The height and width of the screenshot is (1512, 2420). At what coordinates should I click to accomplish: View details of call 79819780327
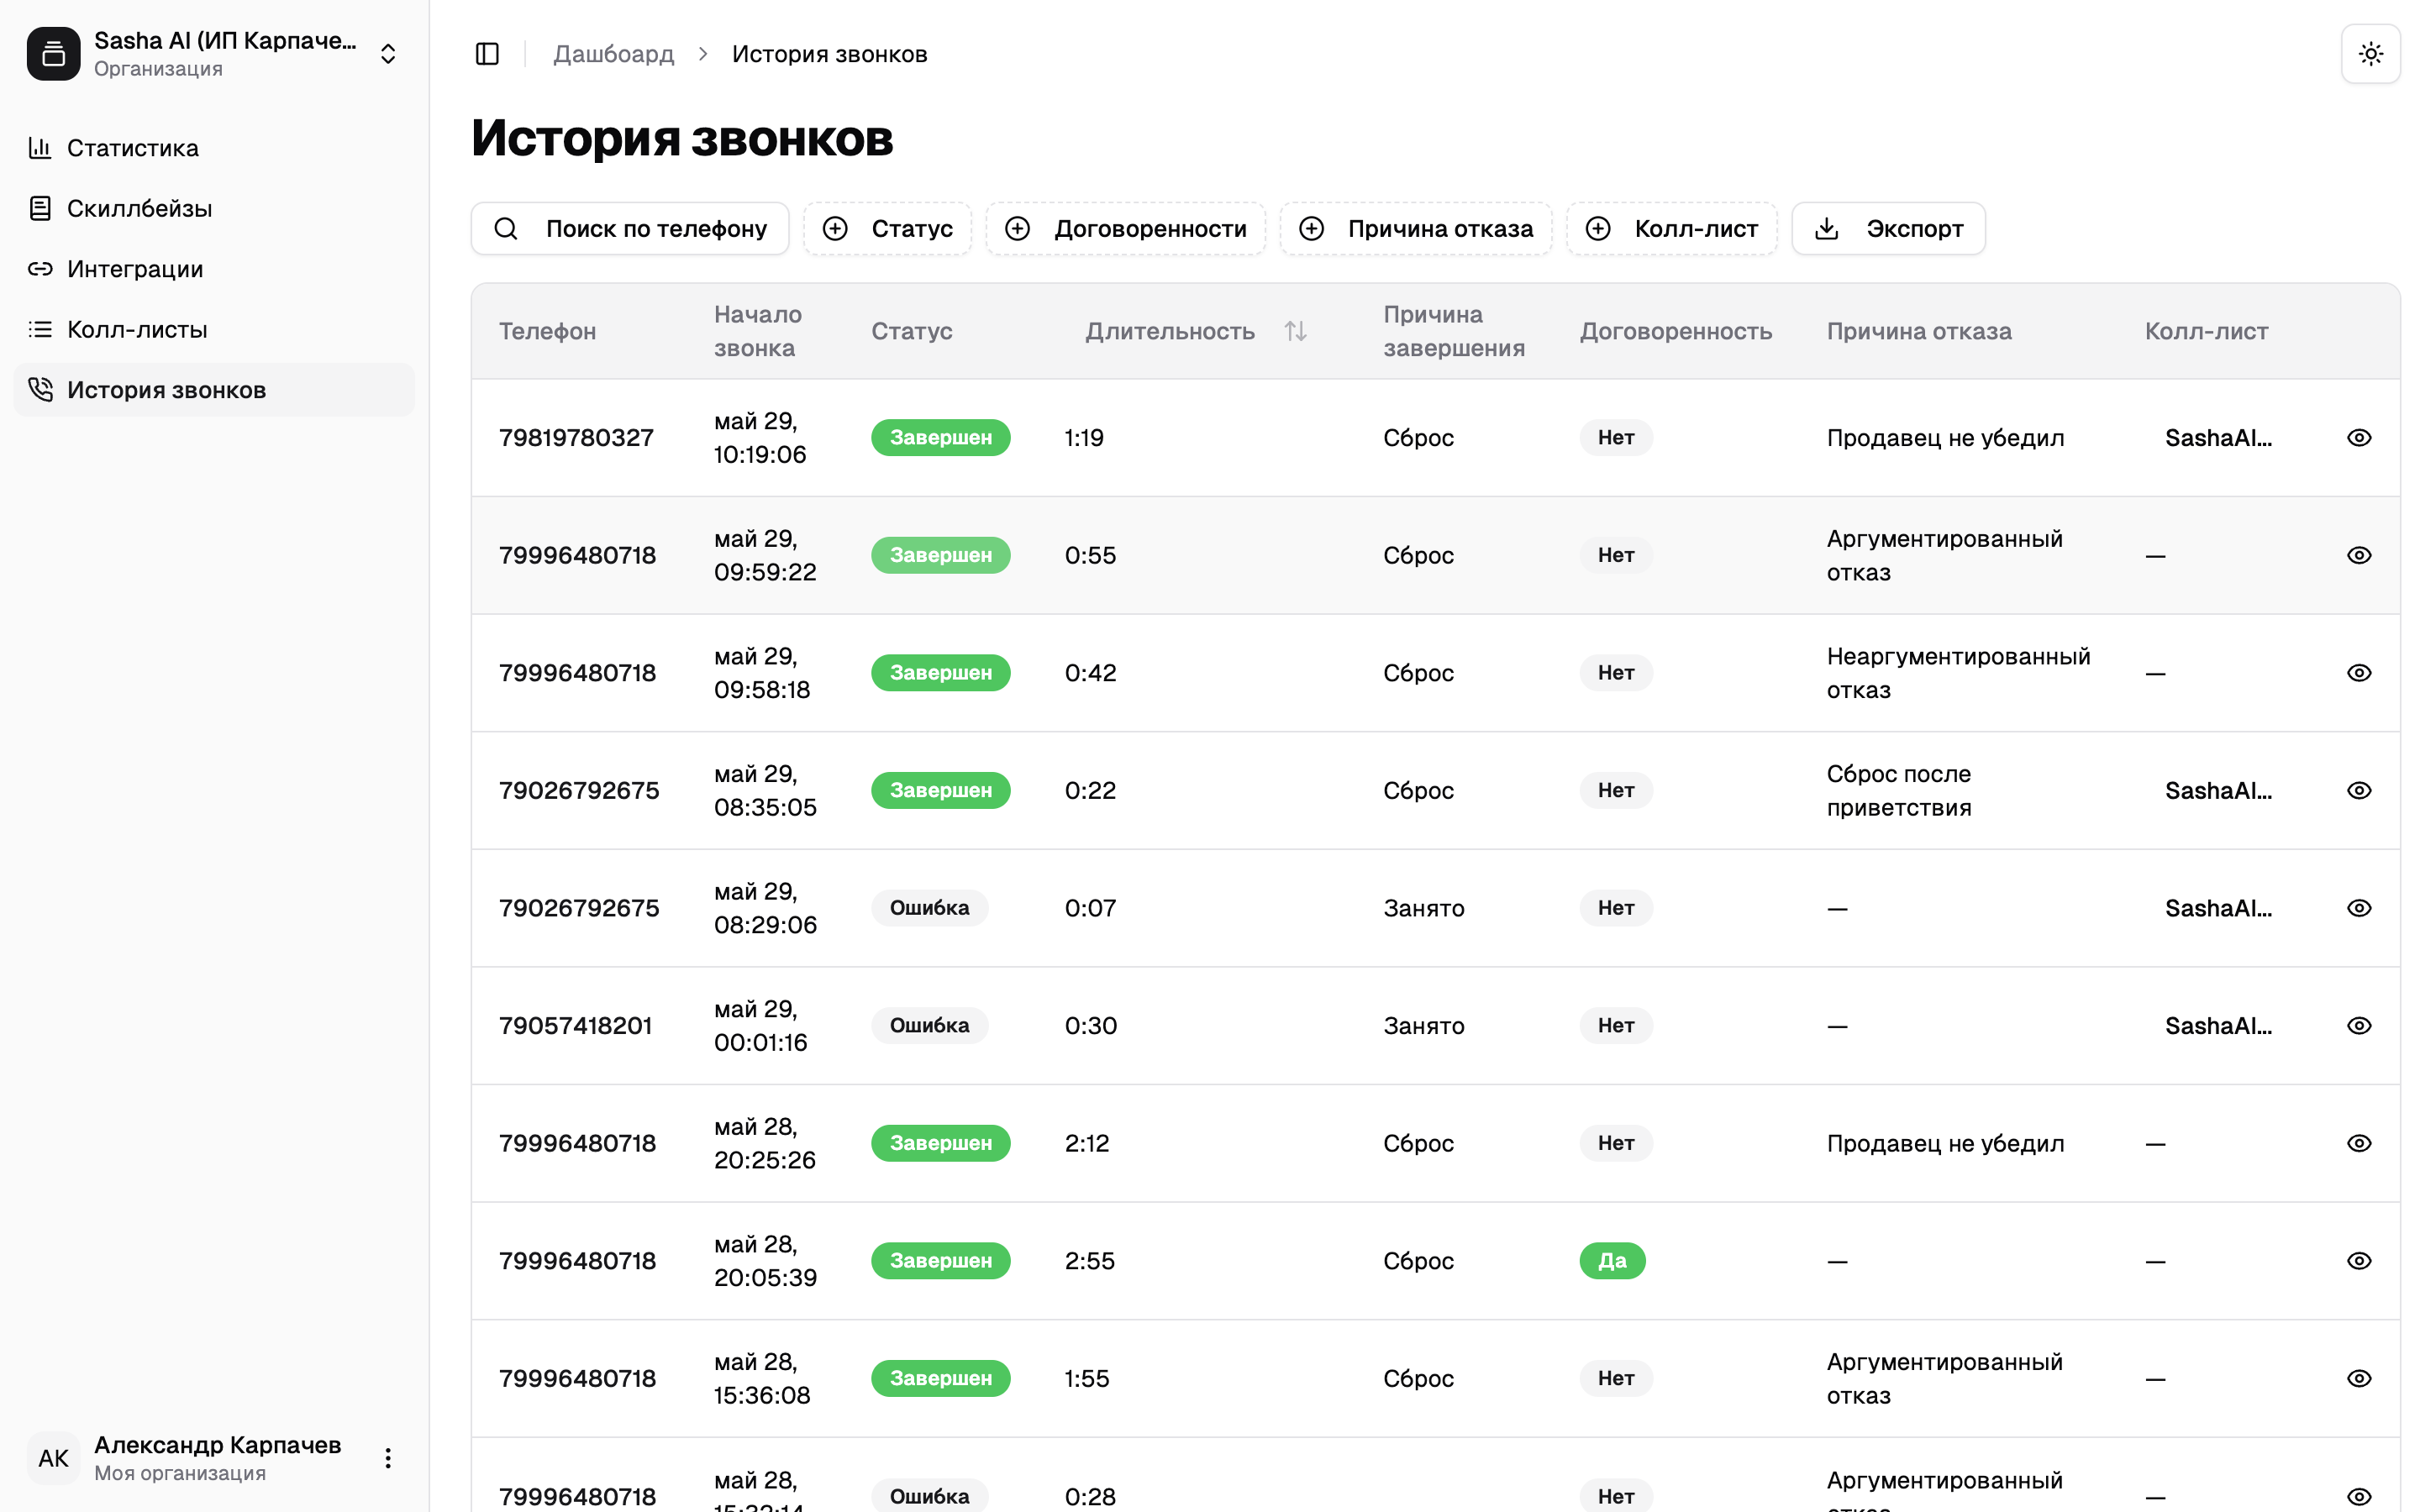2359,438
